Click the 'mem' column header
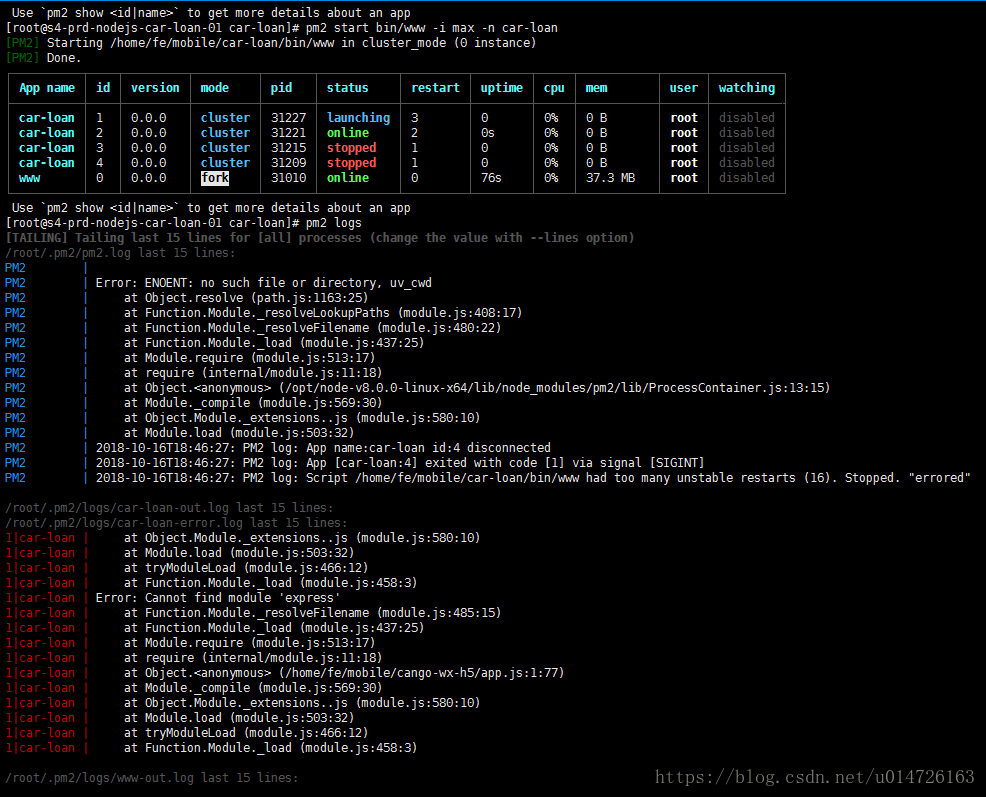The width and height of the screenshot is (986, 797). [596, 88]
